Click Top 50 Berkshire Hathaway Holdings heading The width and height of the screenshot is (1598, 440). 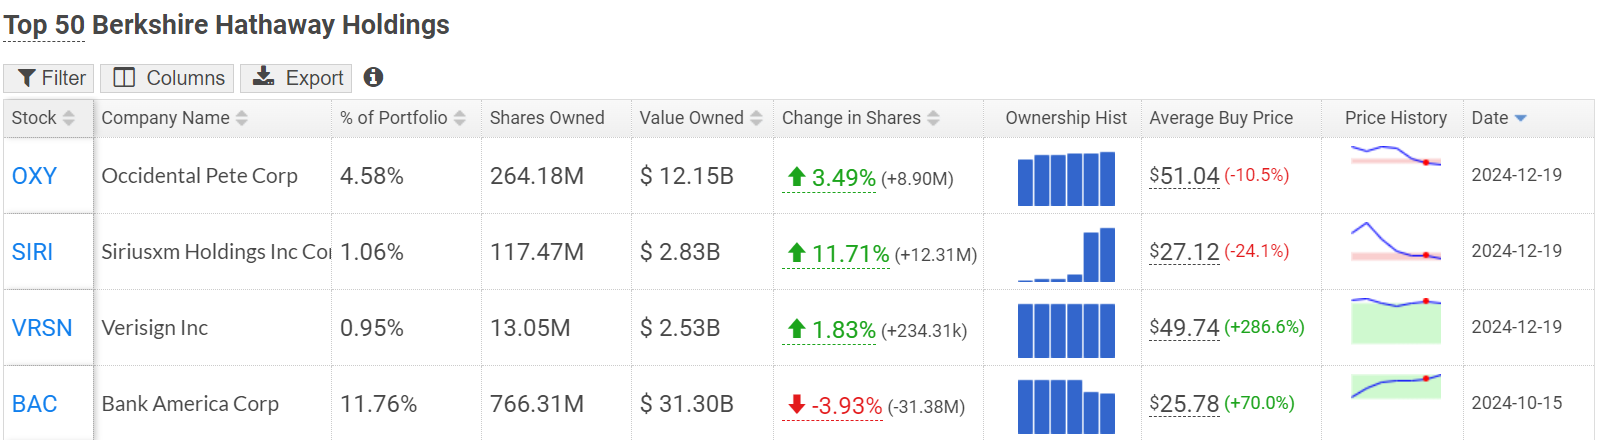(227, 25)
